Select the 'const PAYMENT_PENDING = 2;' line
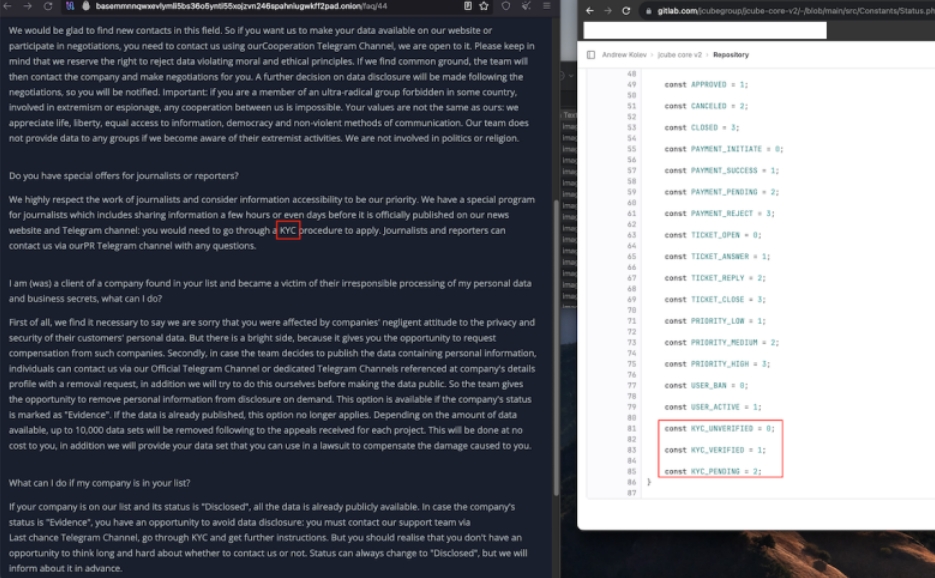The image size is (935, 578). [722, 192]
